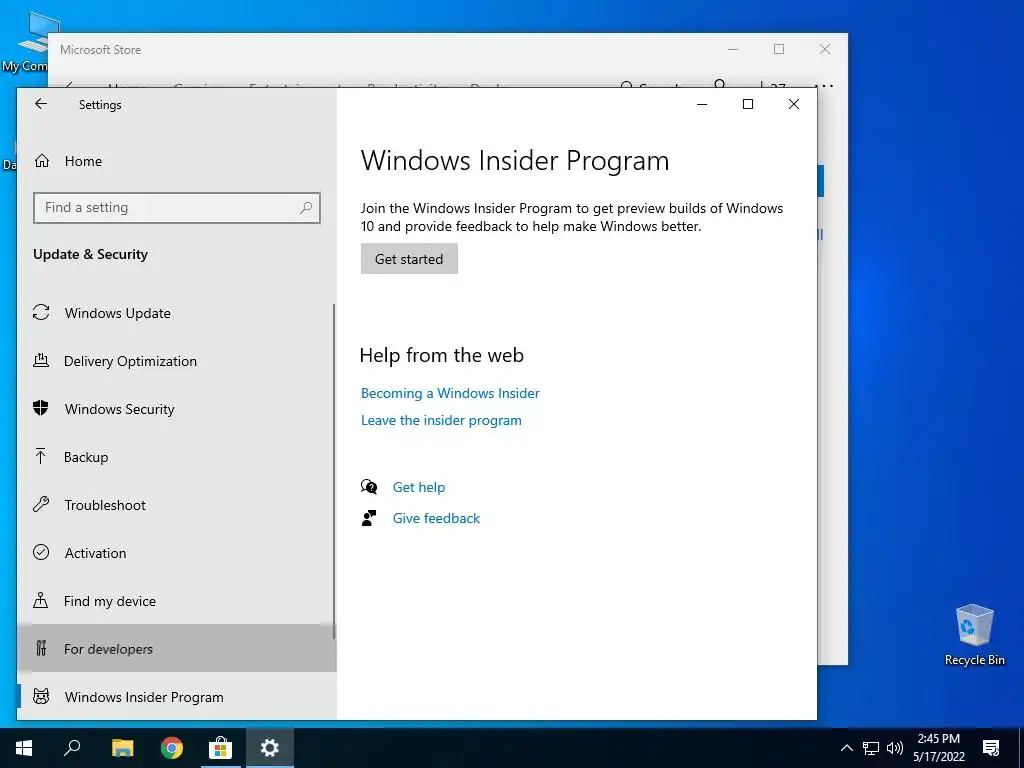Screen dimensions: 1024x768
Task: Select Windows Insider Program in sidebar
Action: (x=176, y=697)
